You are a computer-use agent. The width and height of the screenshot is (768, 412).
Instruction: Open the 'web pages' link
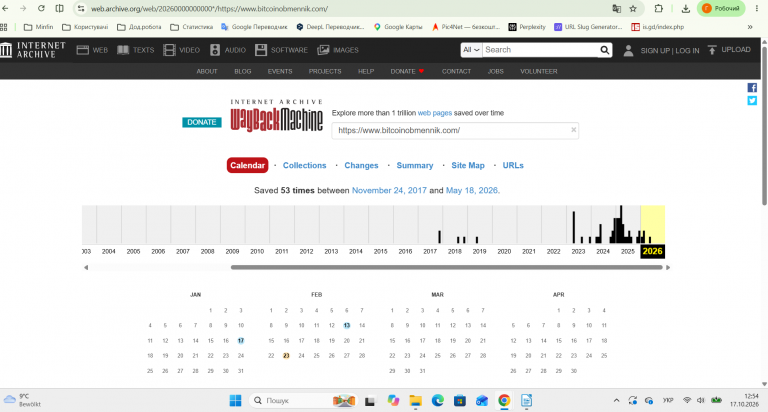pyautogui.click(x=434, y=113)
